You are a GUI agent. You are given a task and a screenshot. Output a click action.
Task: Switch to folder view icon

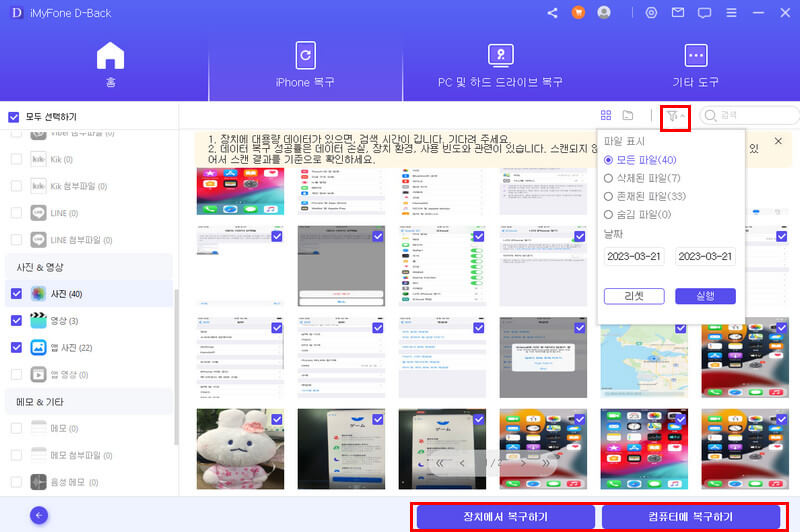coord(628,115)
